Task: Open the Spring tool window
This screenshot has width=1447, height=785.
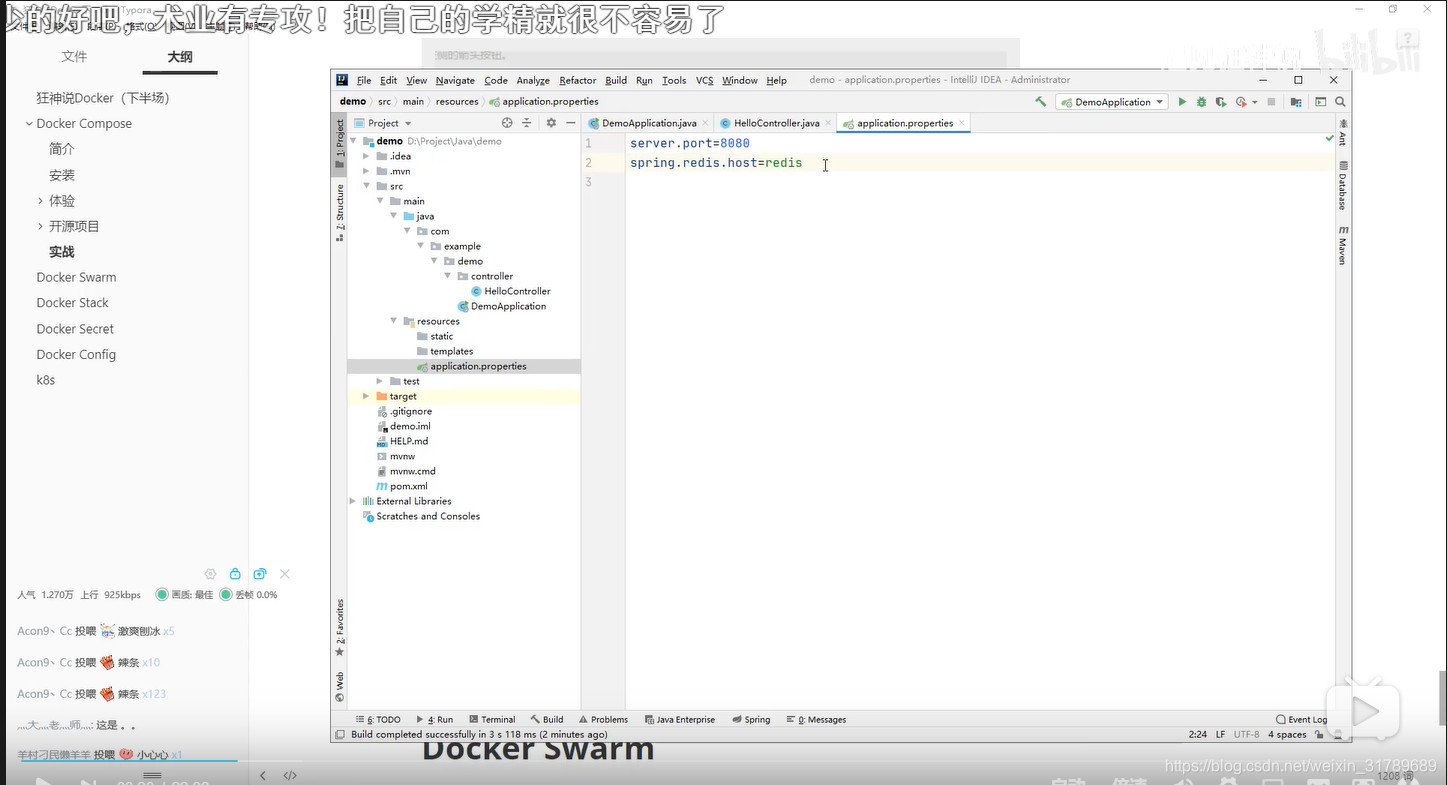Action: tap(751, 719)
